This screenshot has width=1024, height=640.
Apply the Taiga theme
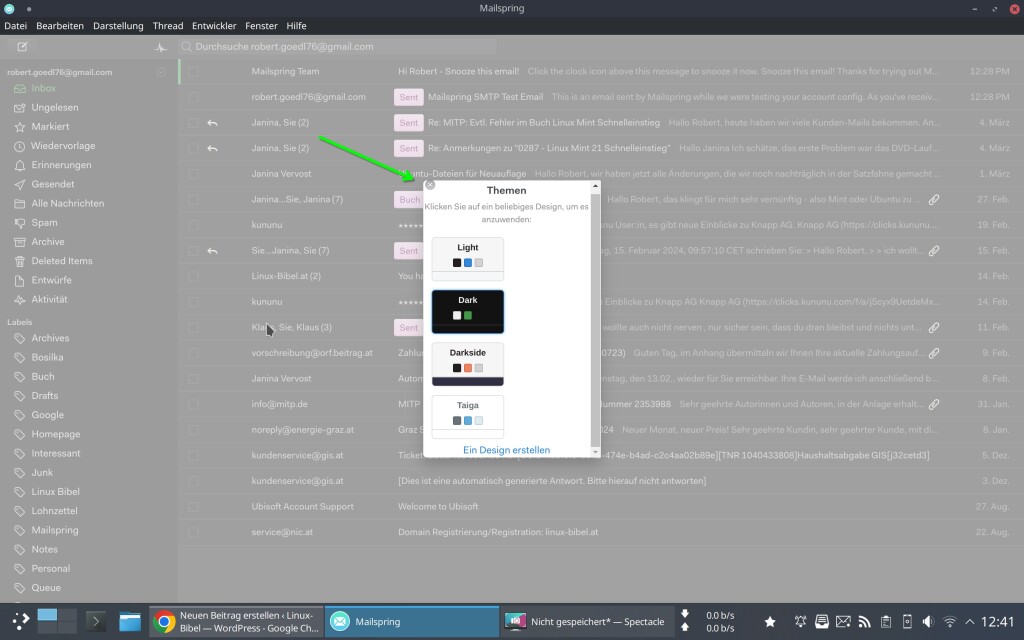coord(468,417)
